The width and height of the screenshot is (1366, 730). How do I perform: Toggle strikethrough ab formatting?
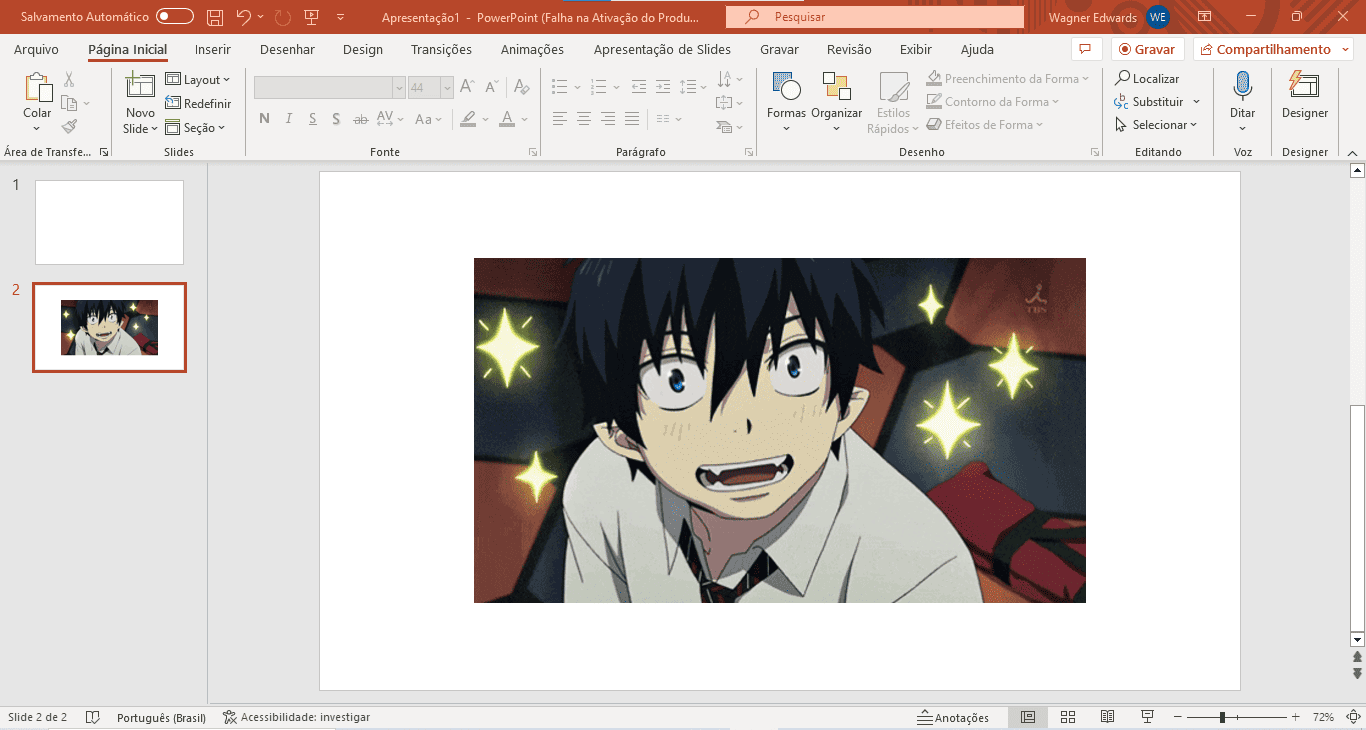click(x=360, y=119)
